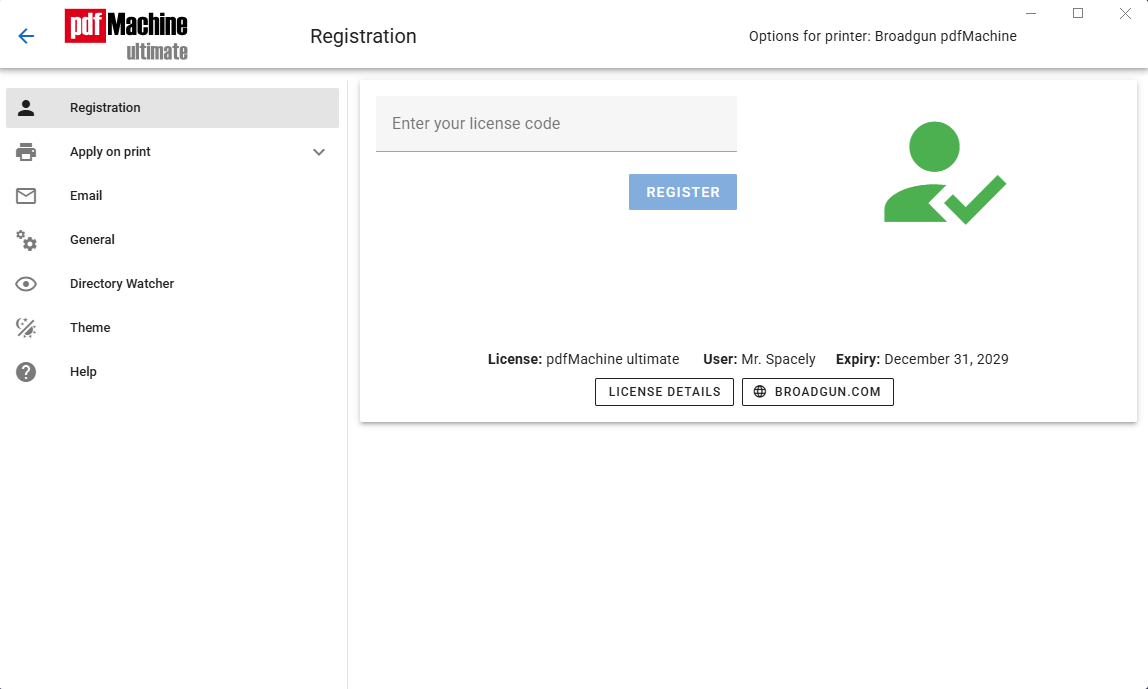The height and width of the screenshot is (689, 1148).
Task: Go back using the blue arrow
Action: tap(26, 36)
